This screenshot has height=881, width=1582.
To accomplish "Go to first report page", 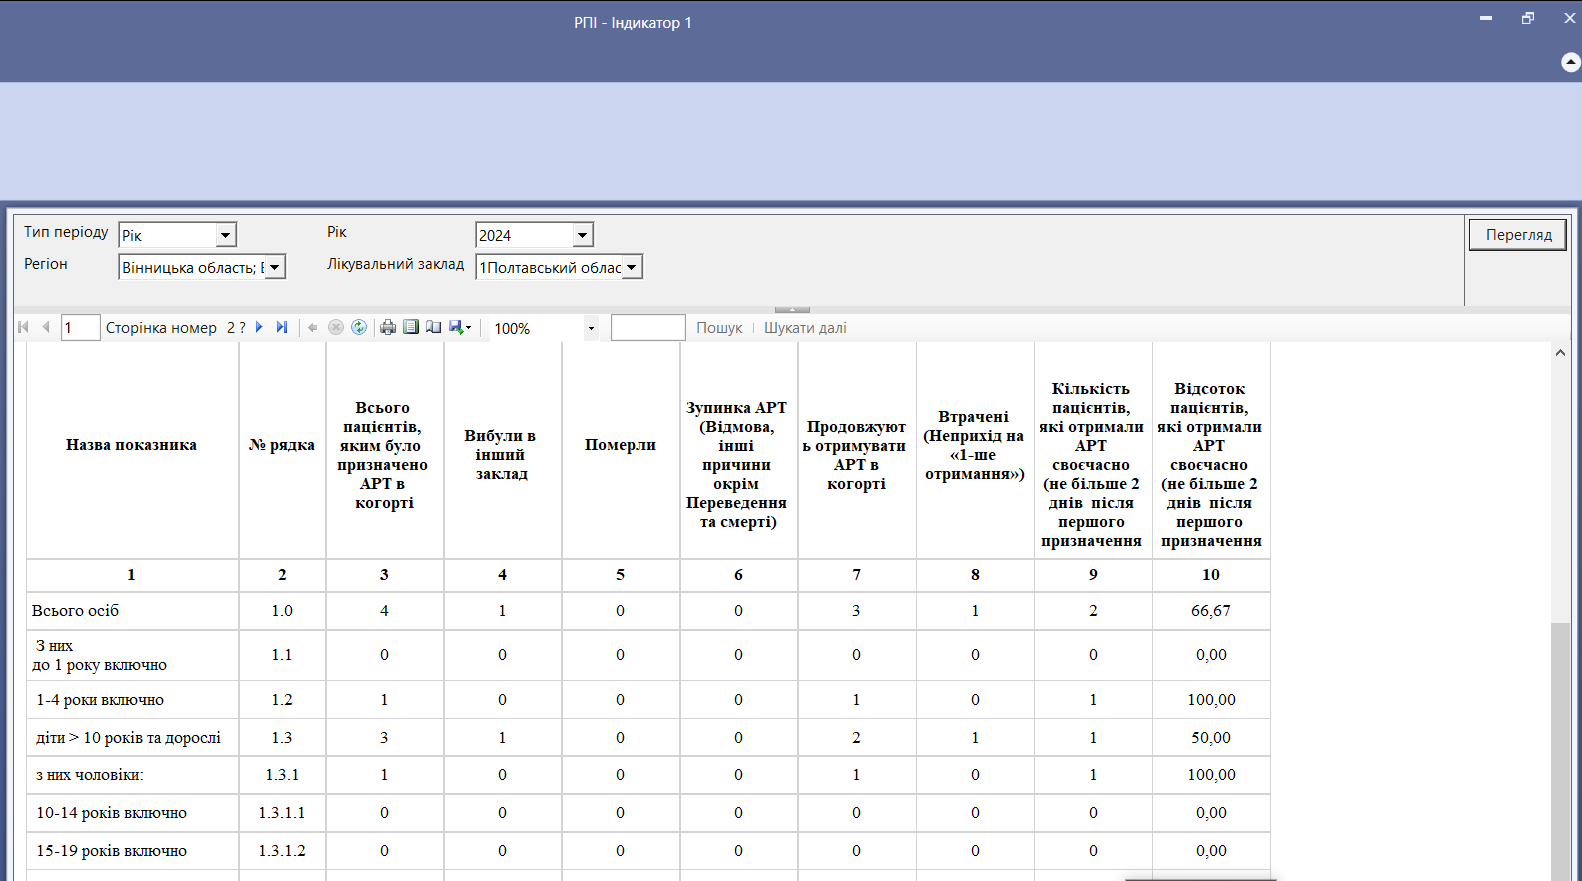I will point(23,327).
